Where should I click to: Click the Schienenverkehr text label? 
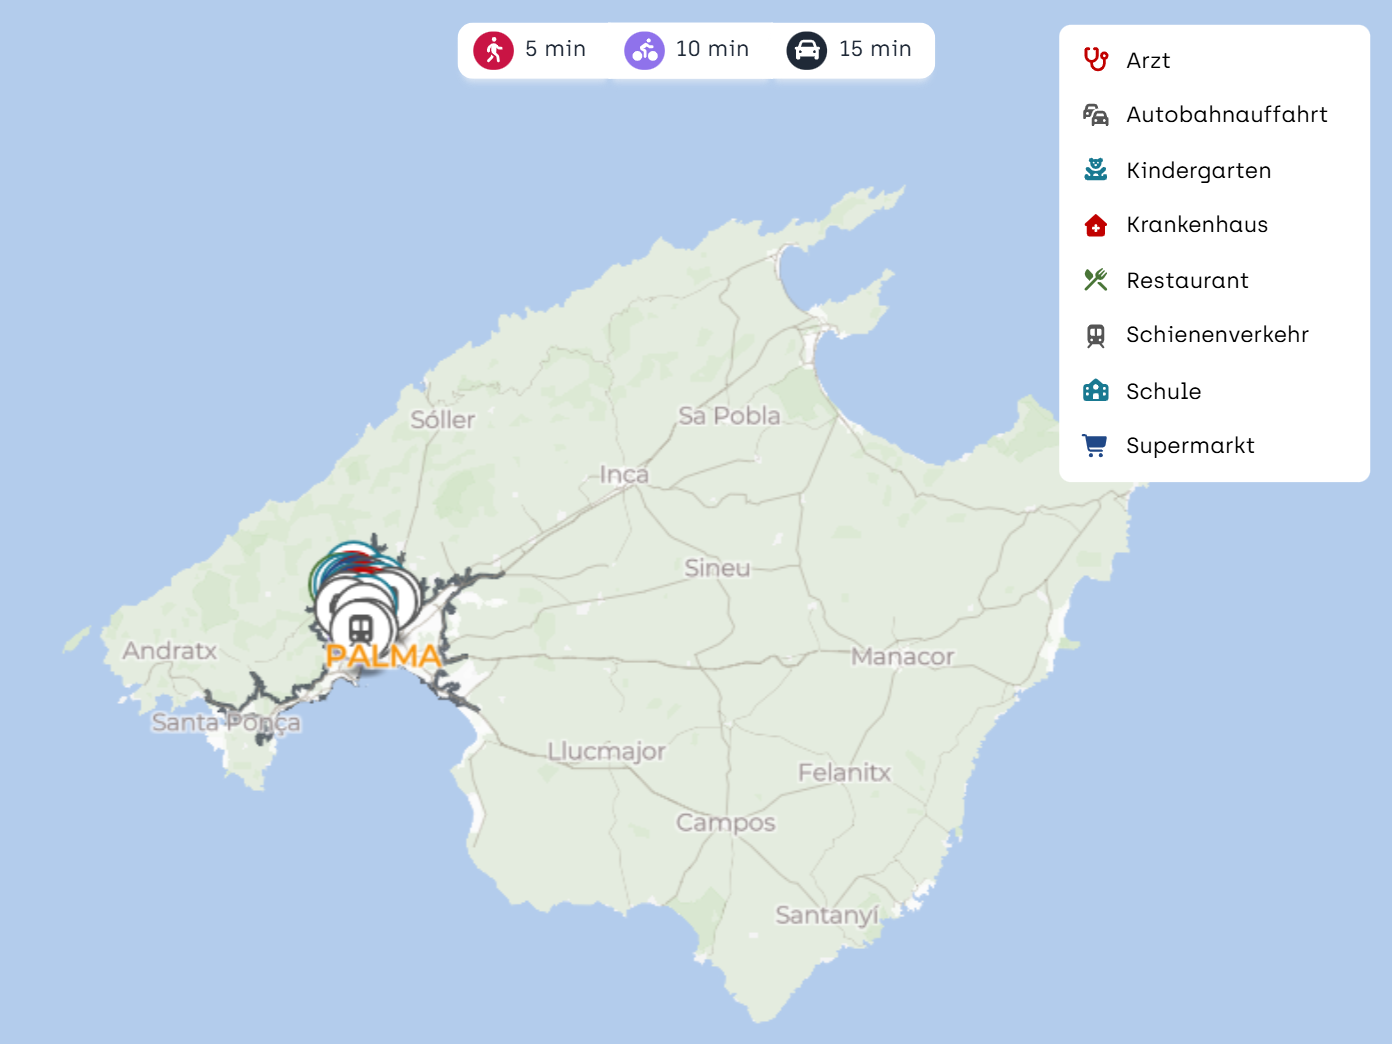coord(1217,335)
